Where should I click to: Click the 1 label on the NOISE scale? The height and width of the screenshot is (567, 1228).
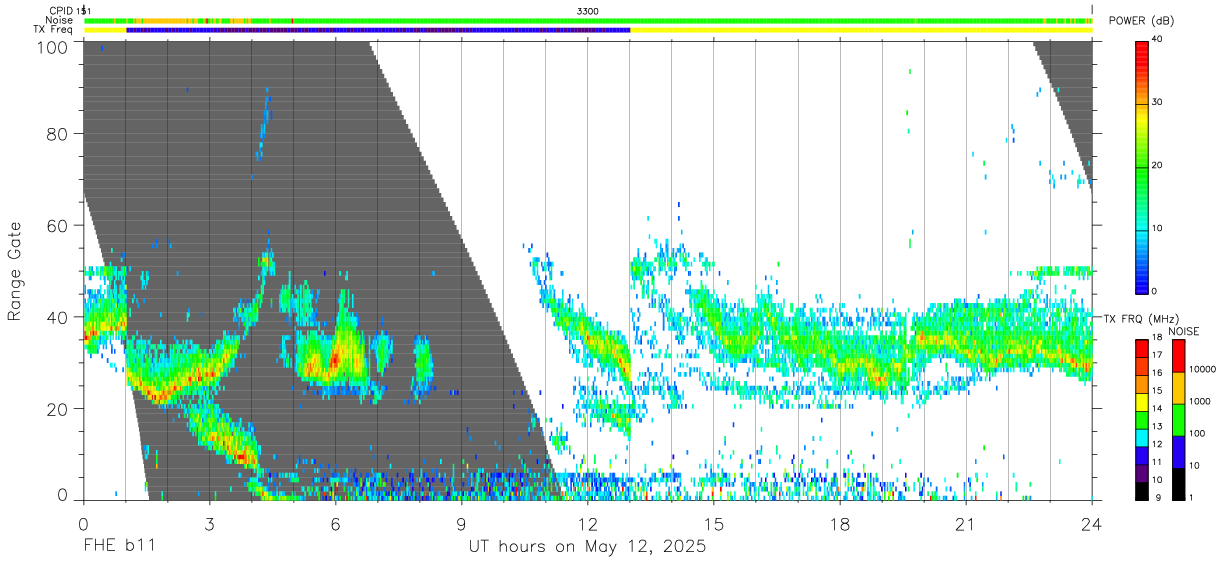pos(1191,498)
